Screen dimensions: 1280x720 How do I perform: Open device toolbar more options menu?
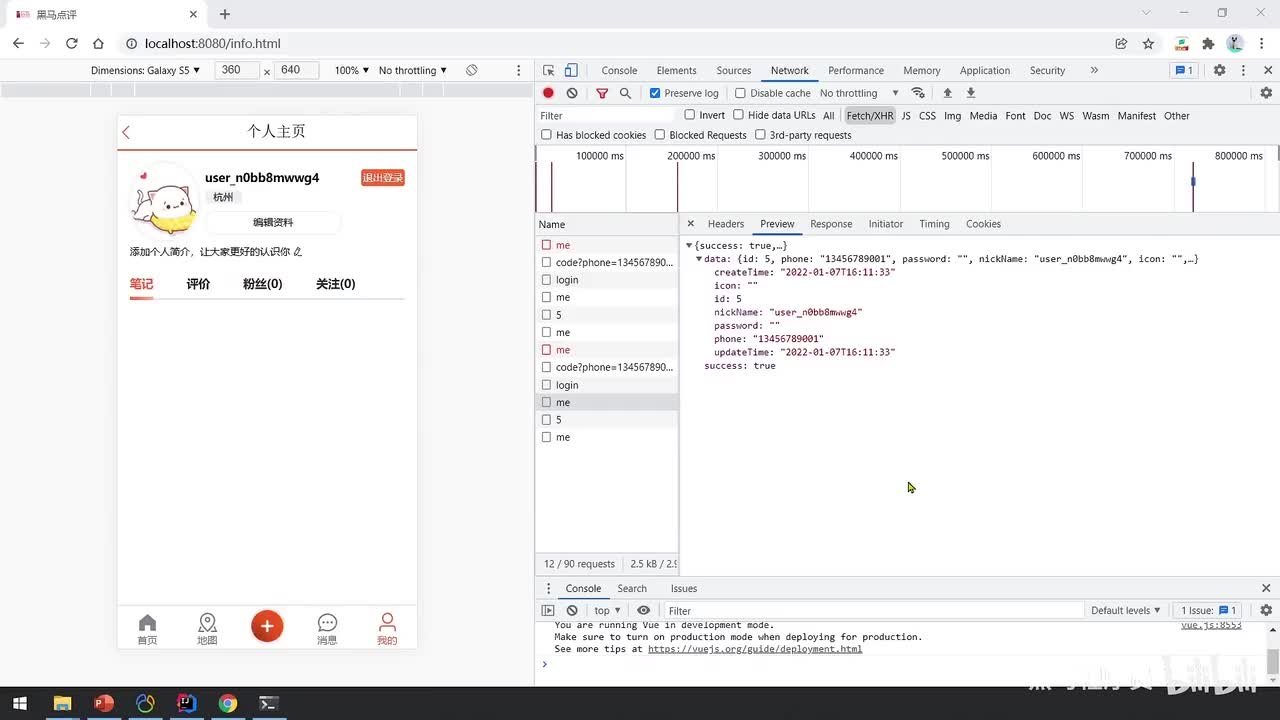[518, 70]
